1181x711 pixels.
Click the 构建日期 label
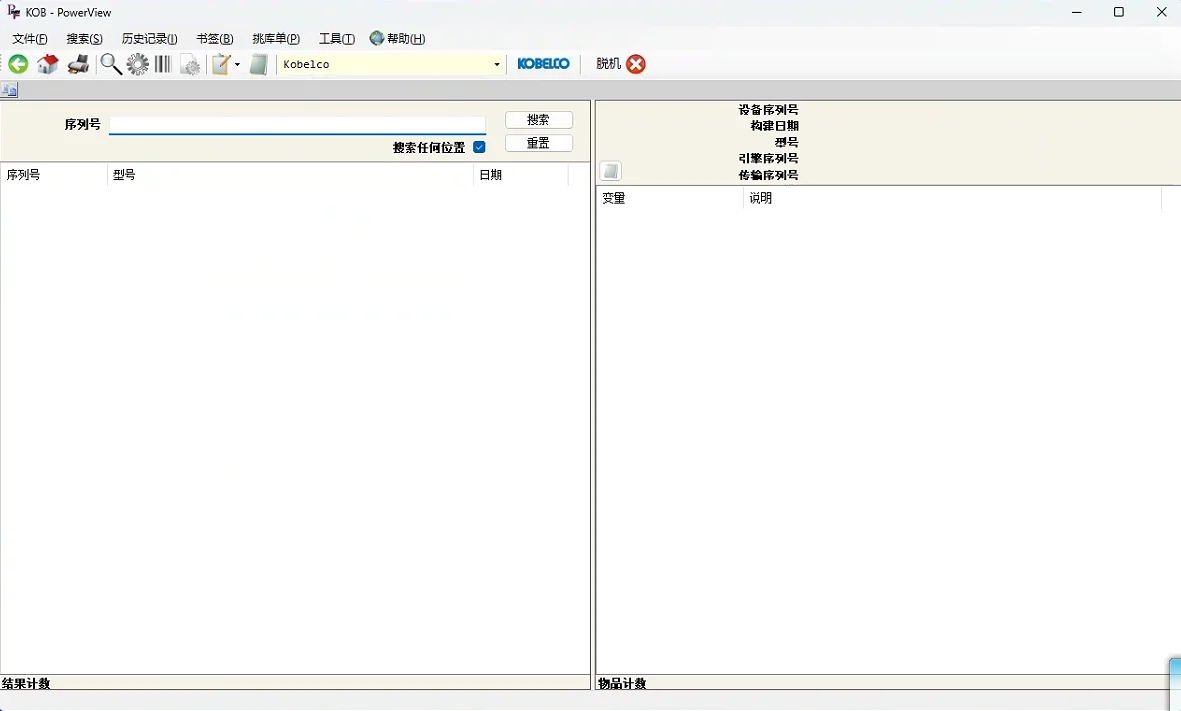(x=774, y=126)
